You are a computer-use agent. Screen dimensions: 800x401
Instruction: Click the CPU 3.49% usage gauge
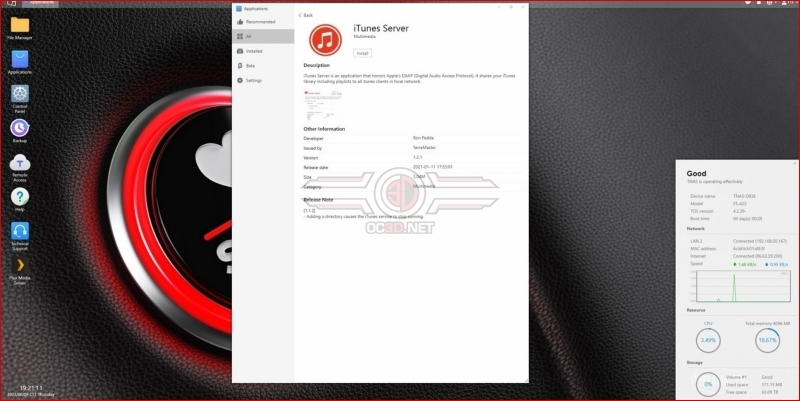(708, 340)
